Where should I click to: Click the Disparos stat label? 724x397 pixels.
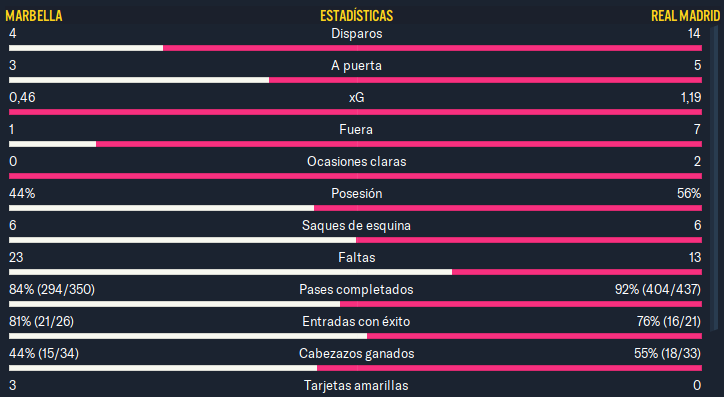[356, 34]
